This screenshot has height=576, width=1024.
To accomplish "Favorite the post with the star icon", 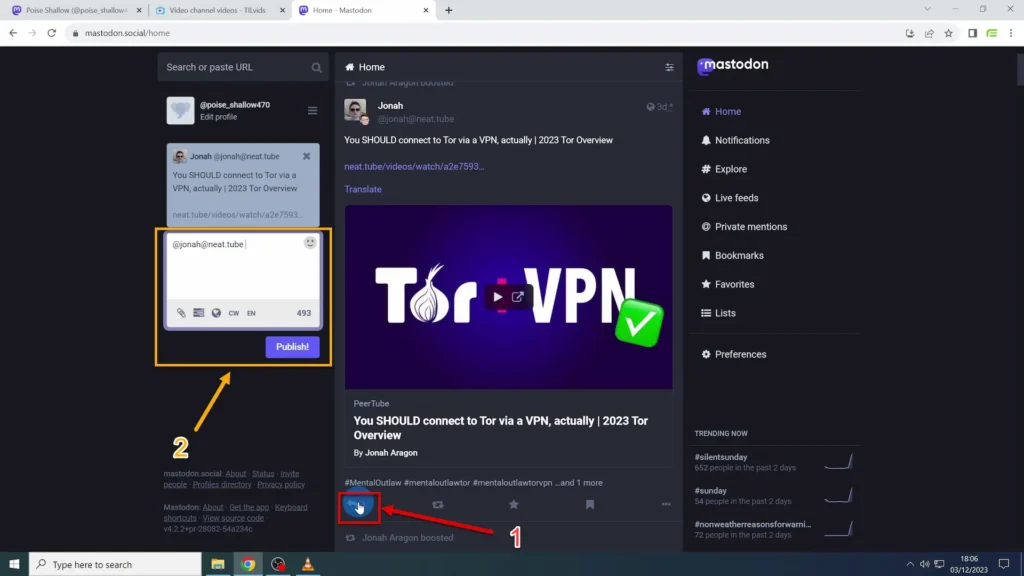I will (513, 504).
